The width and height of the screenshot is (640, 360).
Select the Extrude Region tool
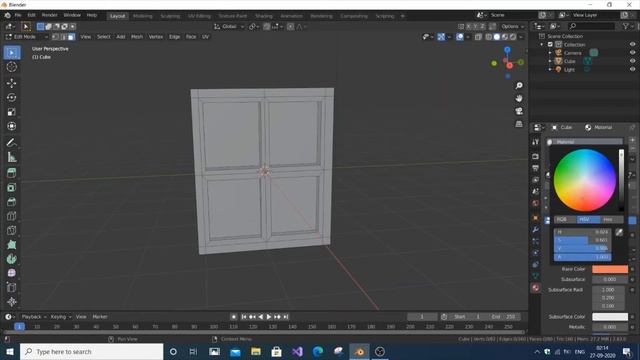pos(12,173)
